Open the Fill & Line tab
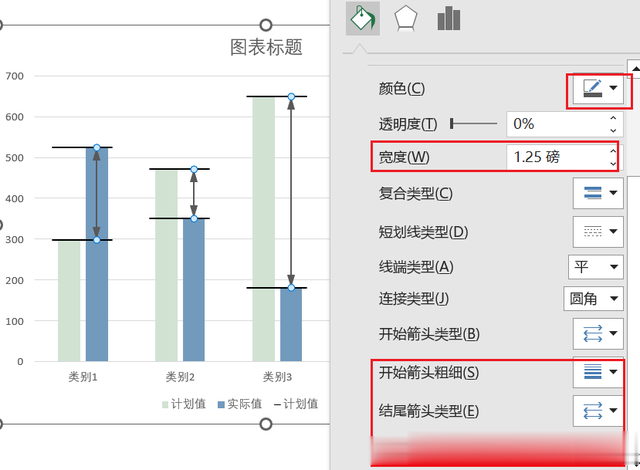The height and width of the screenshot is (470, 640). 362,18
